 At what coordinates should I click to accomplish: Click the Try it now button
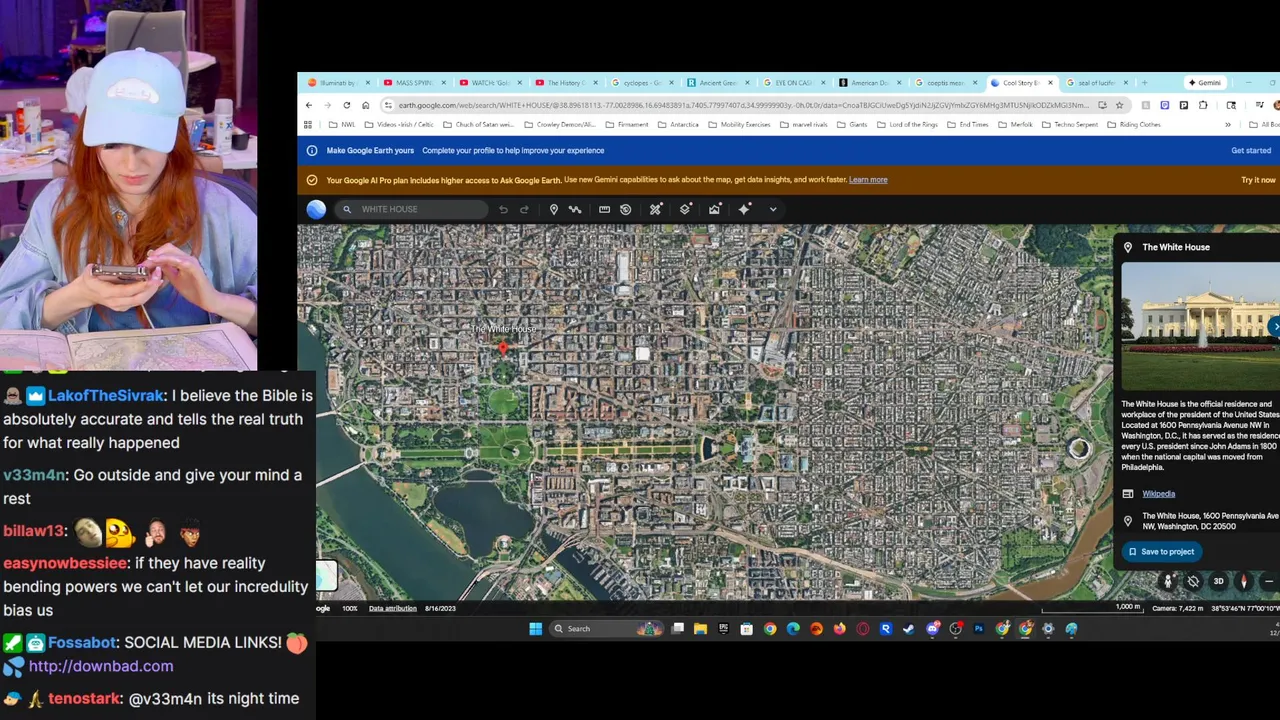point(1258,180)
